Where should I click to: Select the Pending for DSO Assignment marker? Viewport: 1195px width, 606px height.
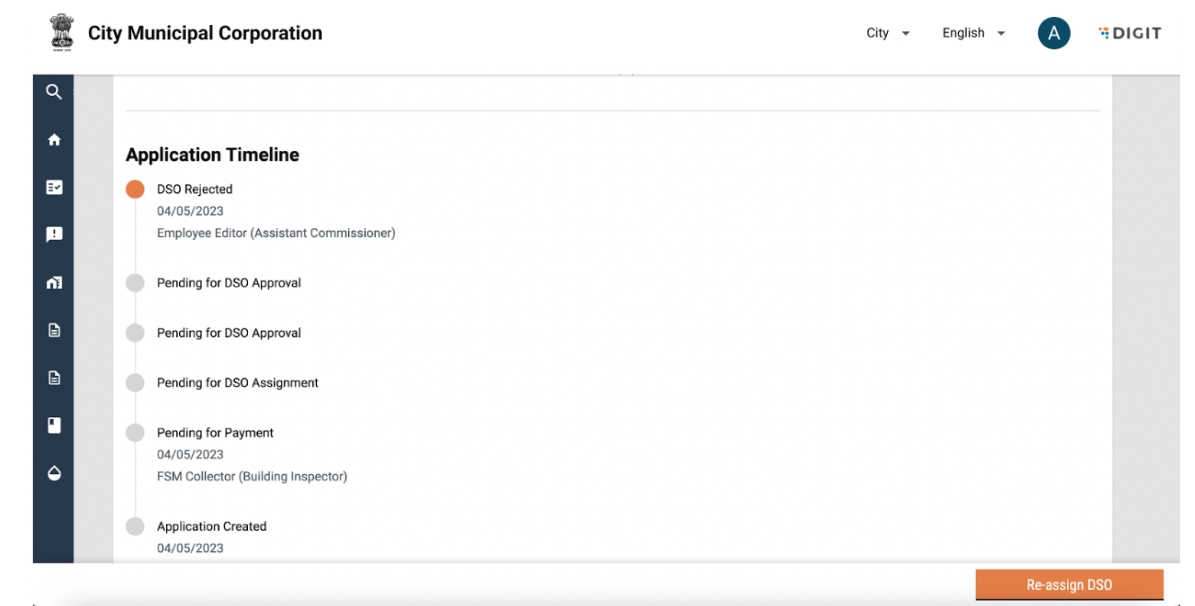pyautogui.click(x=135, y=383)
